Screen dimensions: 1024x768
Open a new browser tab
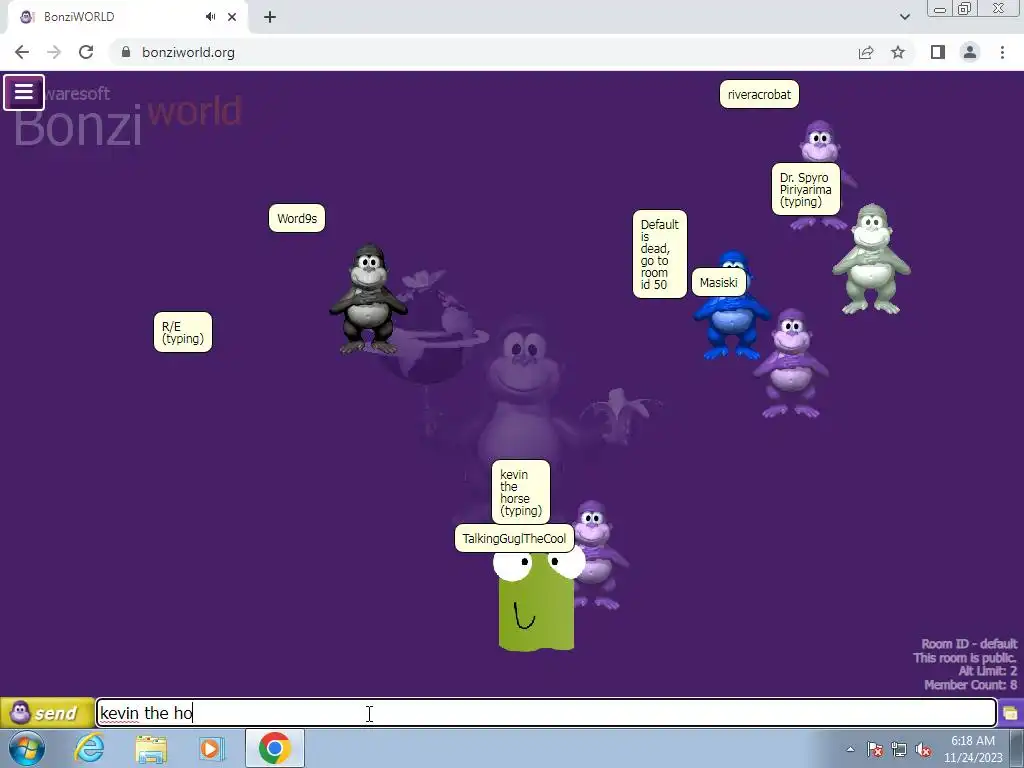[x=270, y=17]
